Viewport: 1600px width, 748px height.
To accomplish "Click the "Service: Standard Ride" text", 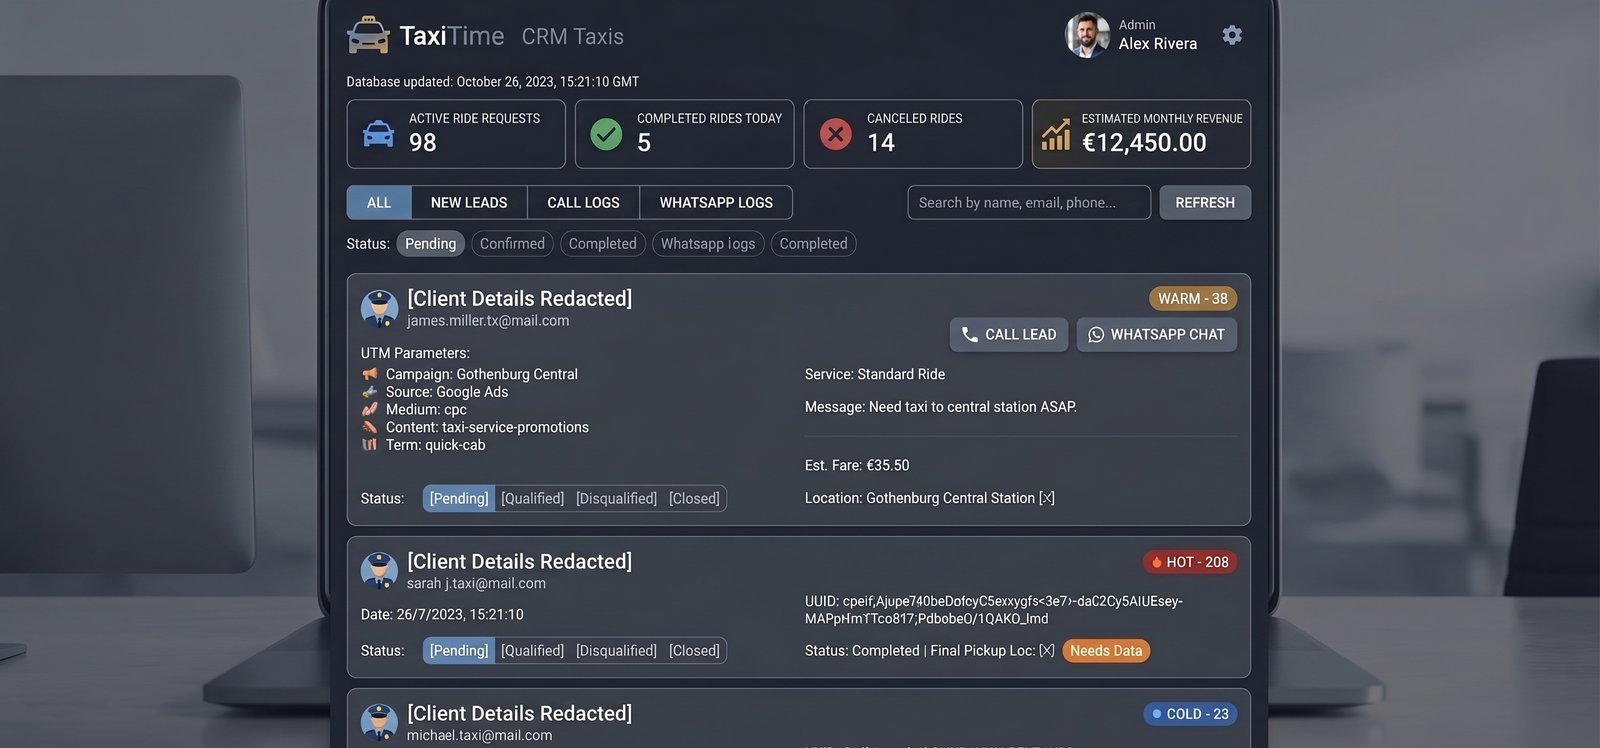I will click(x=875, y=374).
